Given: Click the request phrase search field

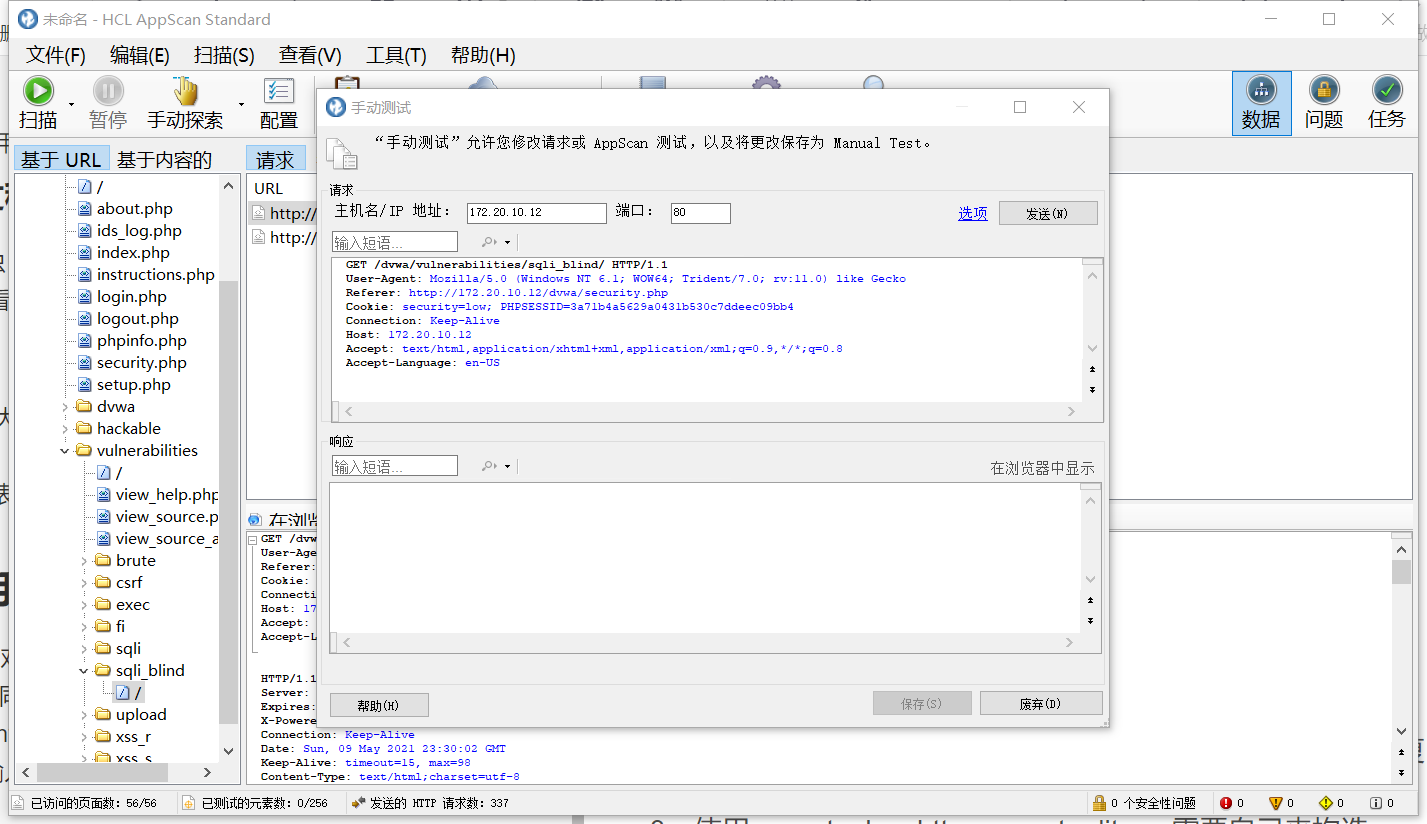Looking at the screenshot, I should (395, 242).
